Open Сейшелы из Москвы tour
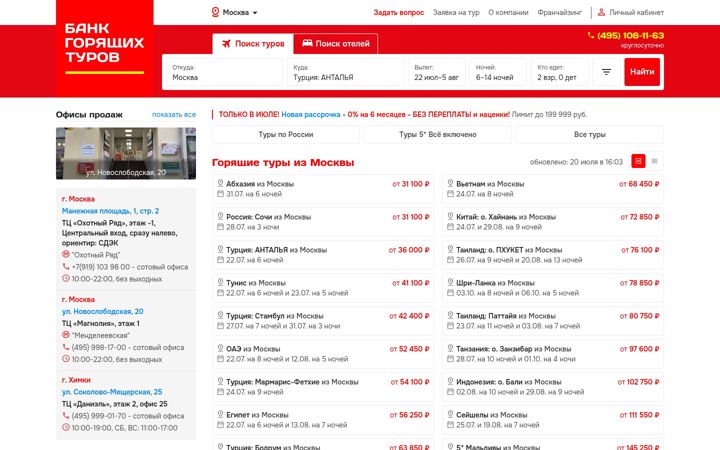 pos(553,420)
